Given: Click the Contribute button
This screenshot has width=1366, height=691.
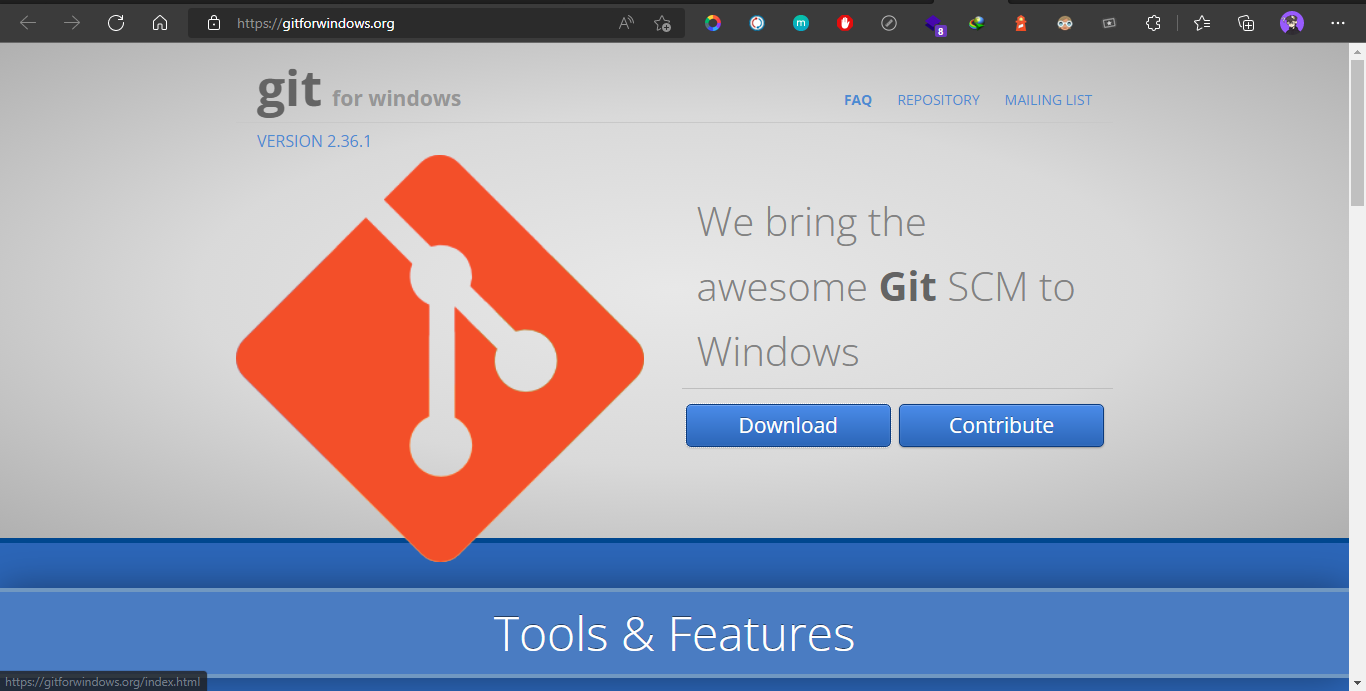Looking at the screenshot, I should point(1001,425).
